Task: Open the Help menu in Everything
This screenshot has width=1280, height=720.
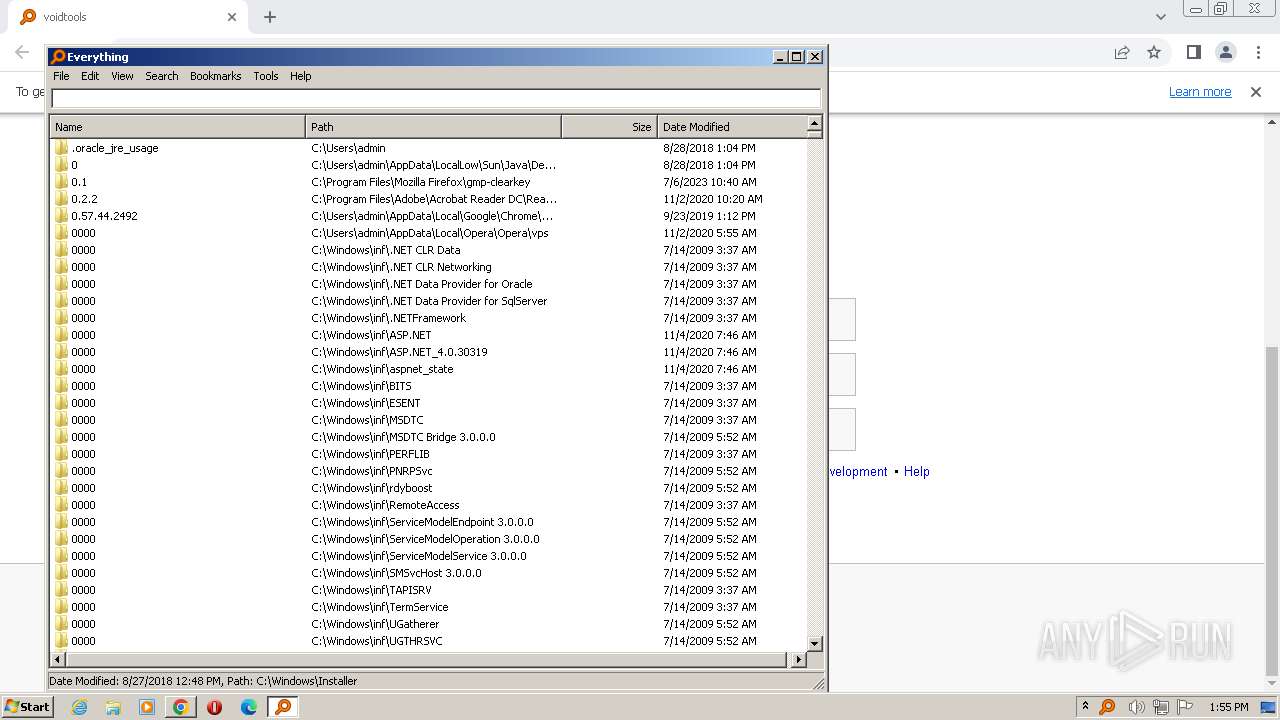Action: (x=300, y=76)
